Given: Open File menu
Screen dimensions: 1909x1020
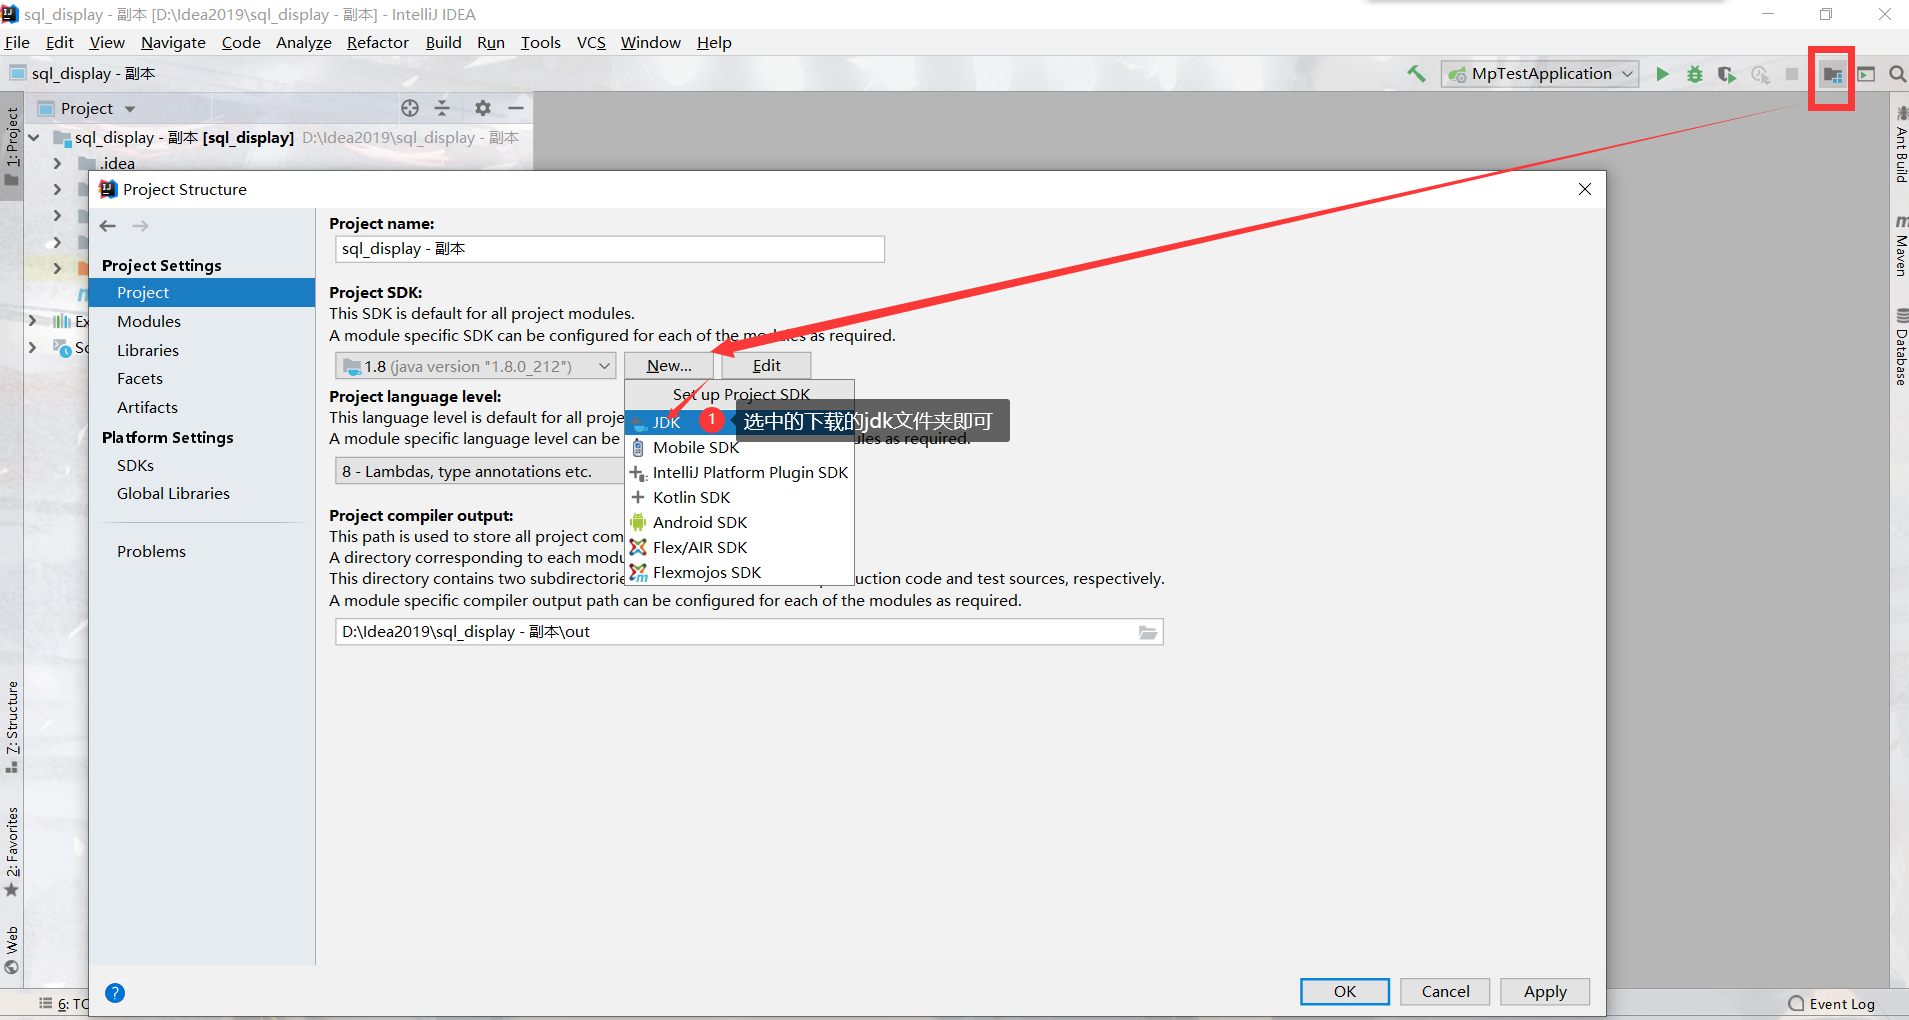Looking at the screenshot, I should pyautogui.click(x=17, y=42).
